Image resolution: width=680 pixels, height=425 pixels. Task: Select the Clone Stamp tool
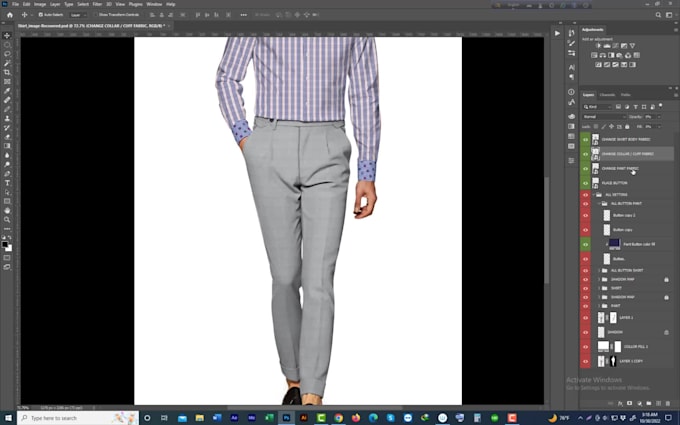7,118
